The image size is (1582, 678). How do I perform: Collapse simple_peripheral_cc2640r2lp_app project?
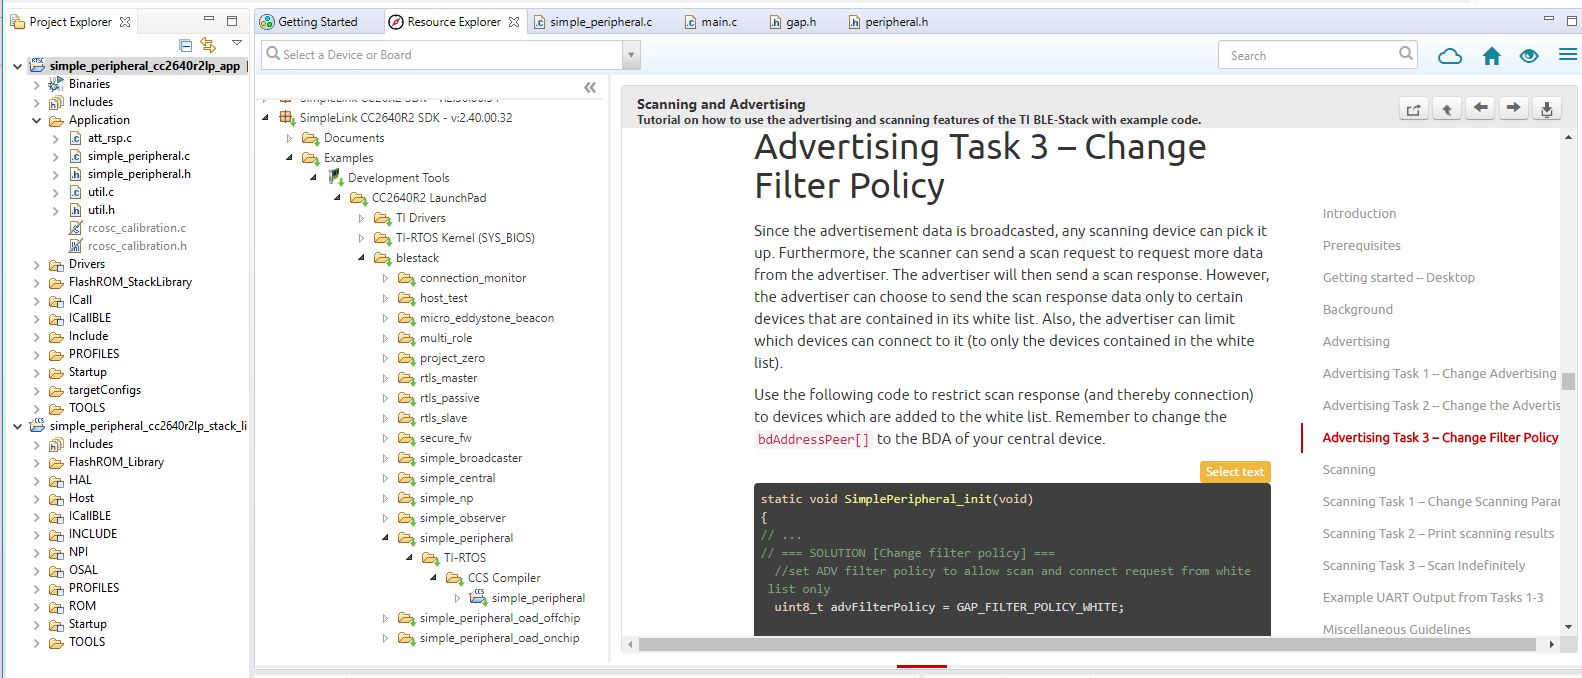point(17,66)
